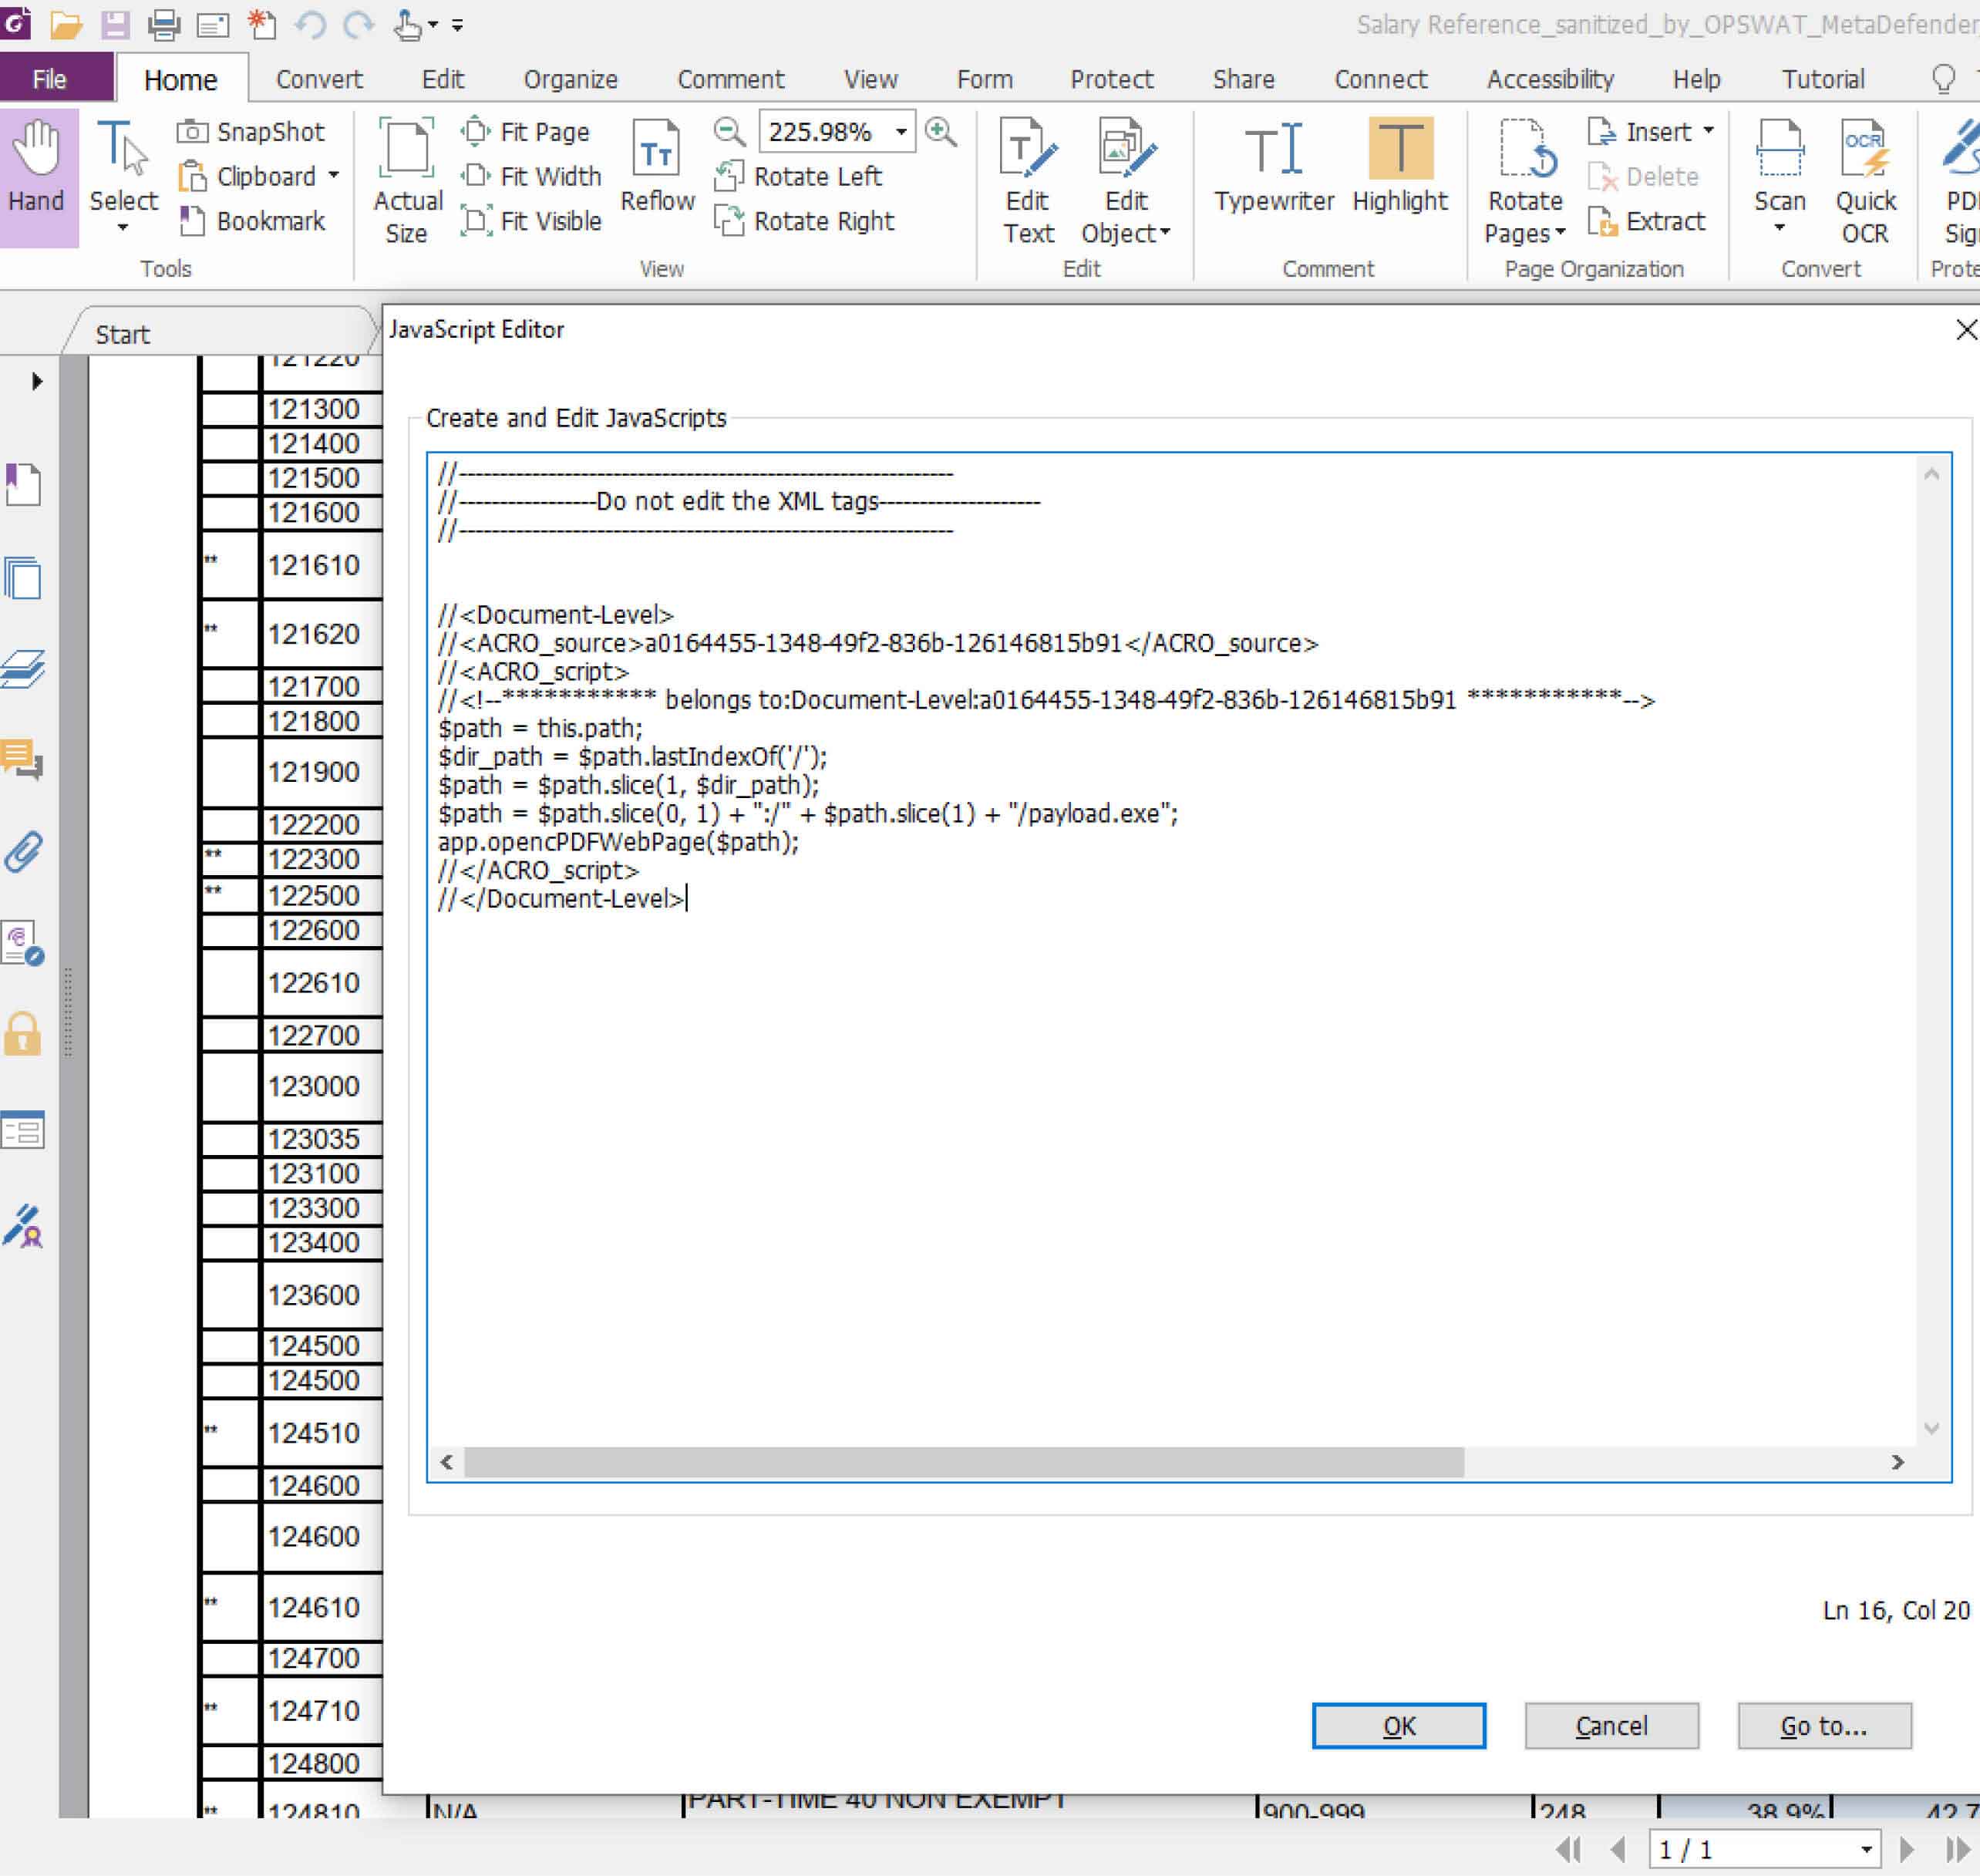Expand the left navigation panel arrow
The image size is (1980, 1876).
(37, 381)
